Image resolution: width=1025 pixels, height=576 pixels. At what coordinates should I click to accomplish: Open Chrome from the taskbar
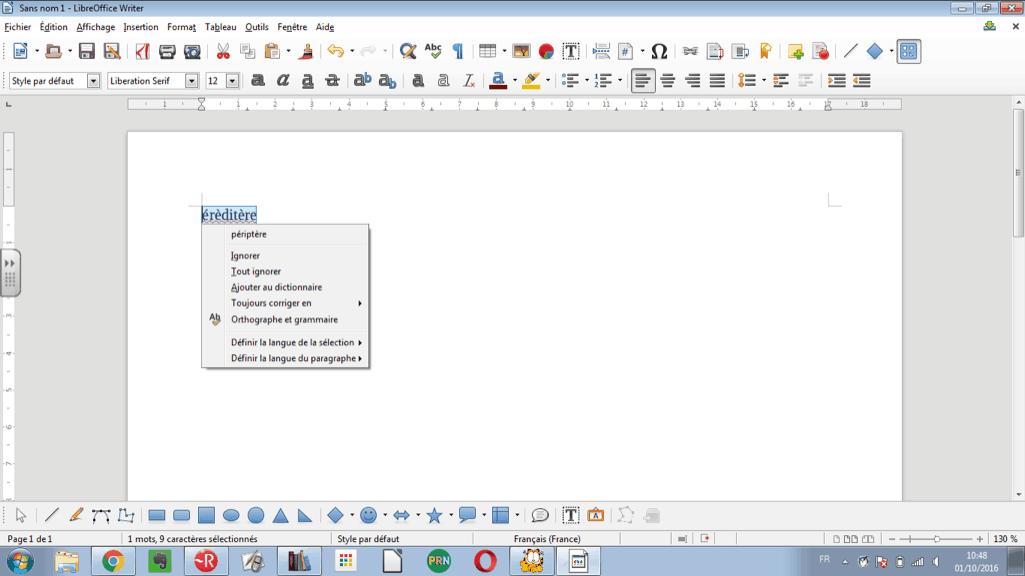click(112, 561)
